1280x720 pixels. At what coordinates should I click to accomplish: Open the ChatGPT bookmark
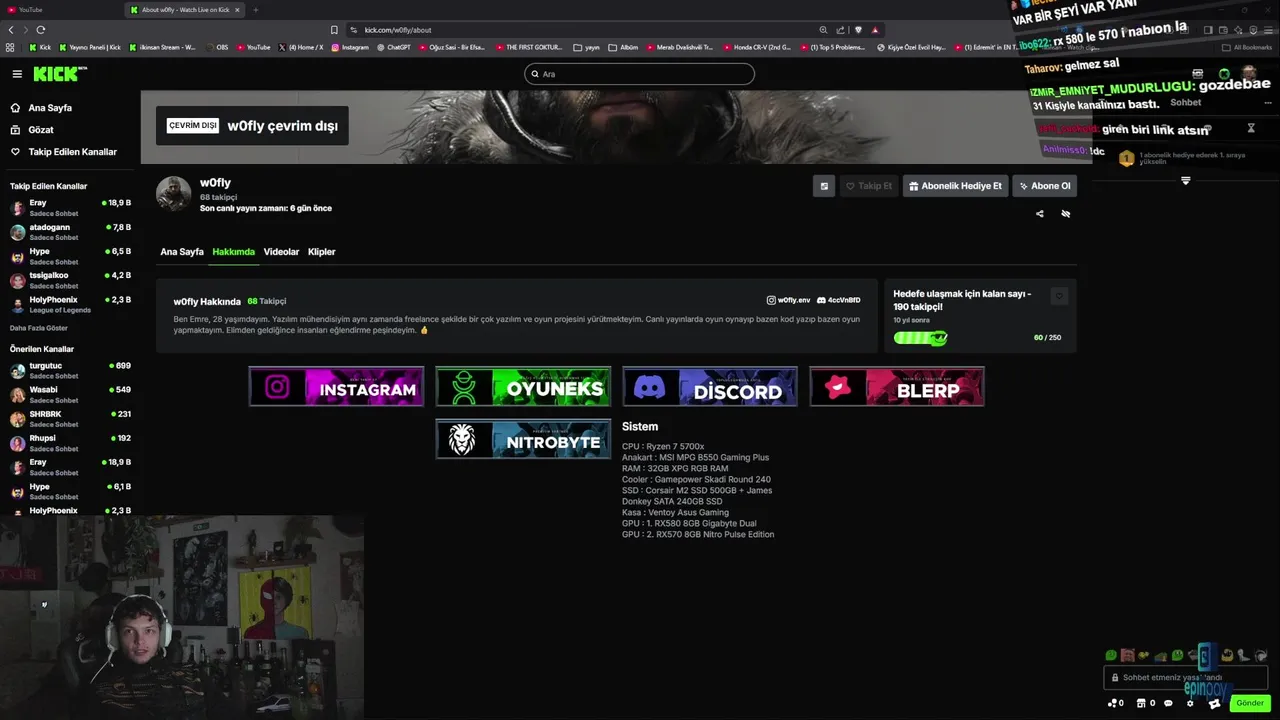[394, 47]
